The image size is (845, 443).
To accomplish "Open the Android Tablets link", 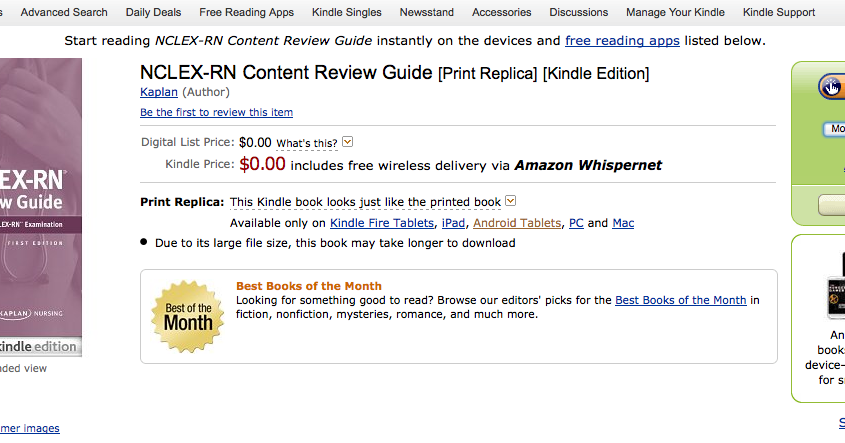I will point(517,223).
